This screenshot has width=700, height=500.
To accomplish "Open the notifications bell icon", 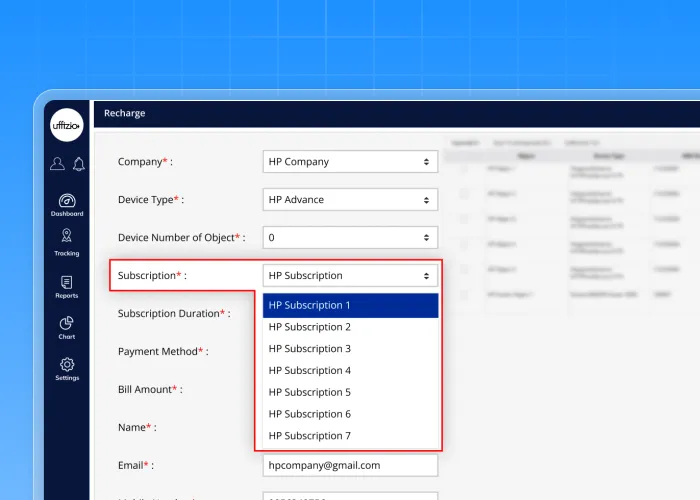I will [x=78, y=164].
